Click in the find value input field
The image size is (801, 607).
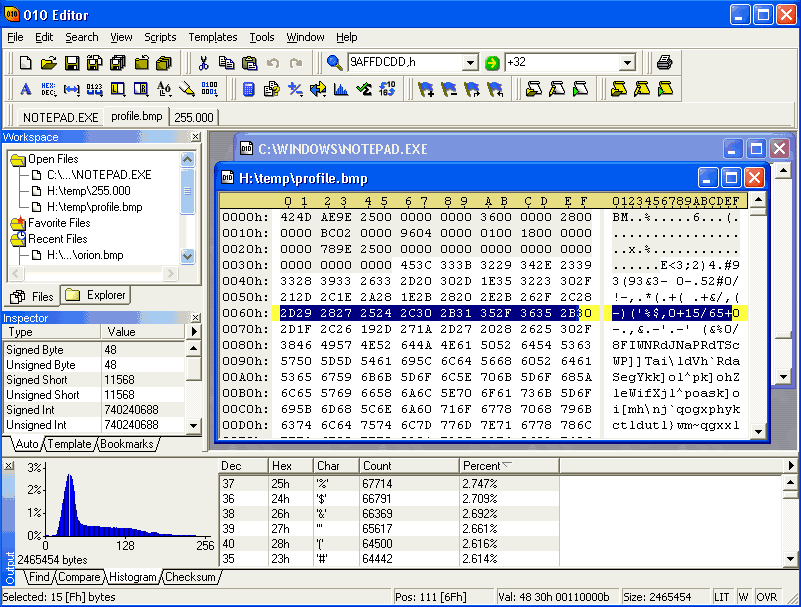point(405,63)
